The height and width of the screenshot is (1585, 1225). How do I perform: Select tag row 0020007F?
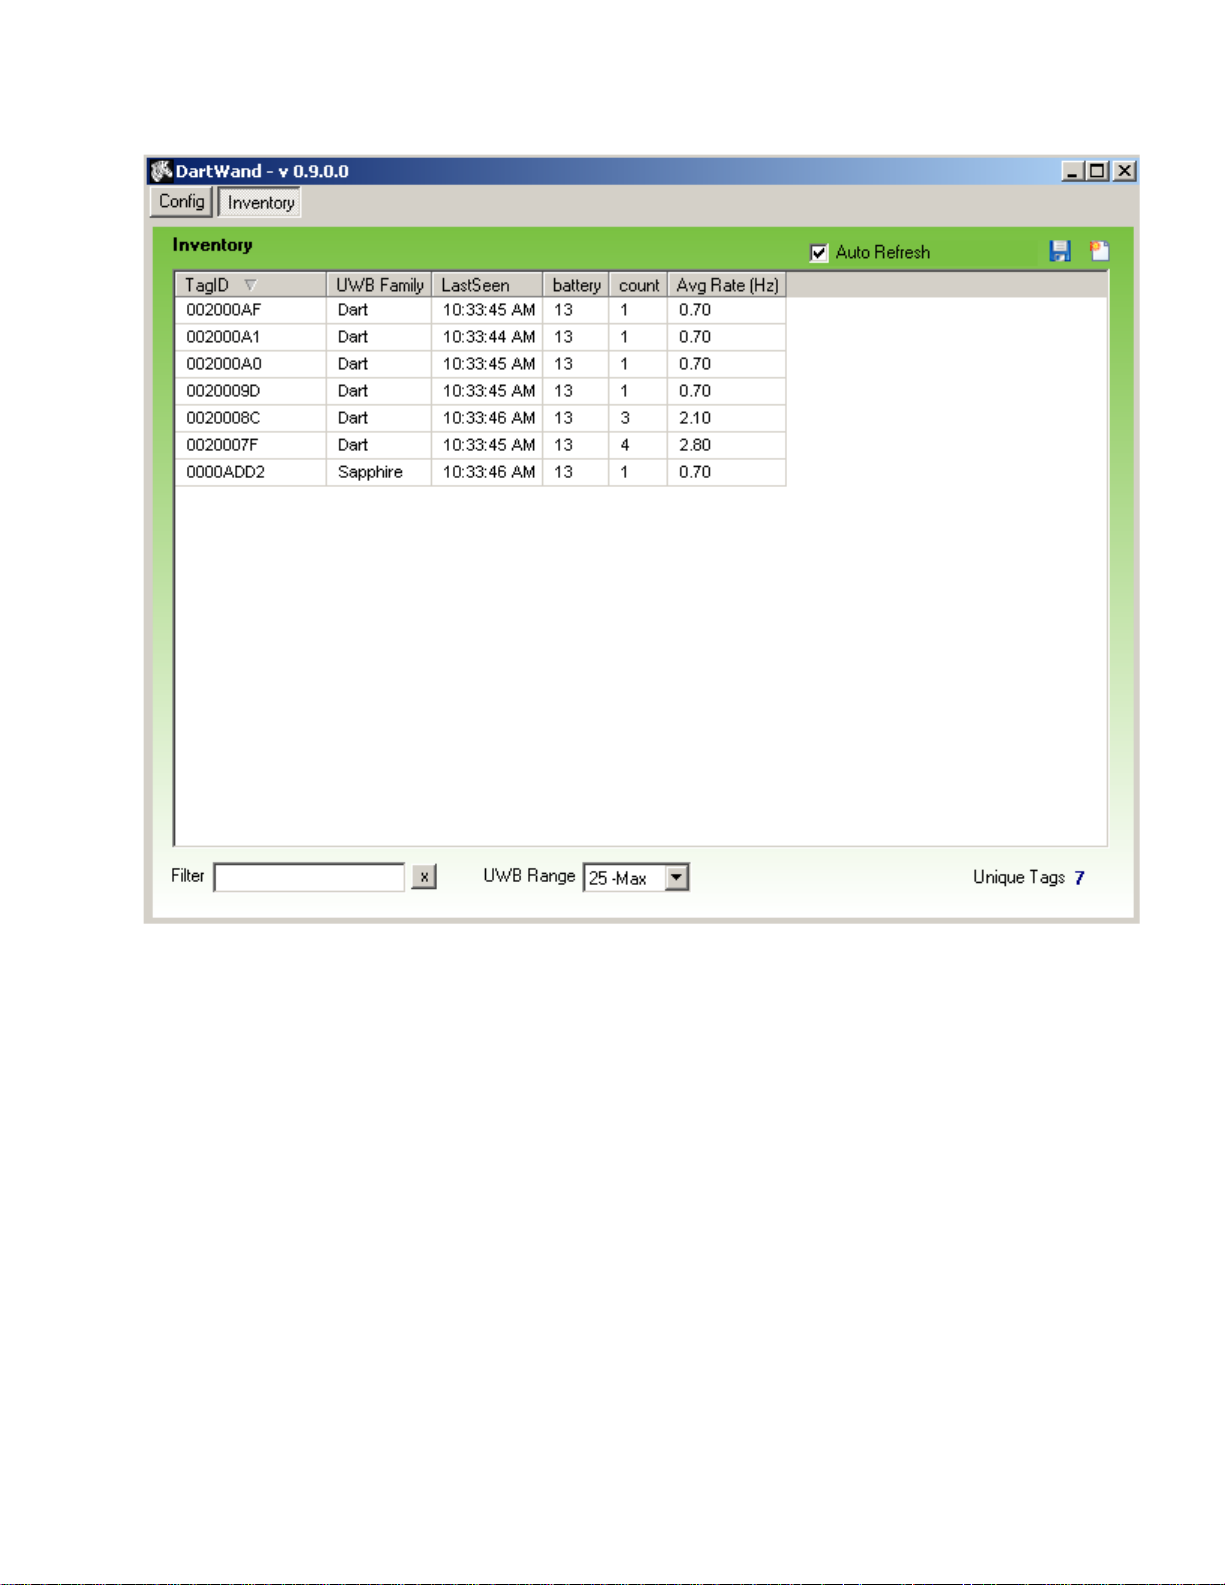pos(481,445)
